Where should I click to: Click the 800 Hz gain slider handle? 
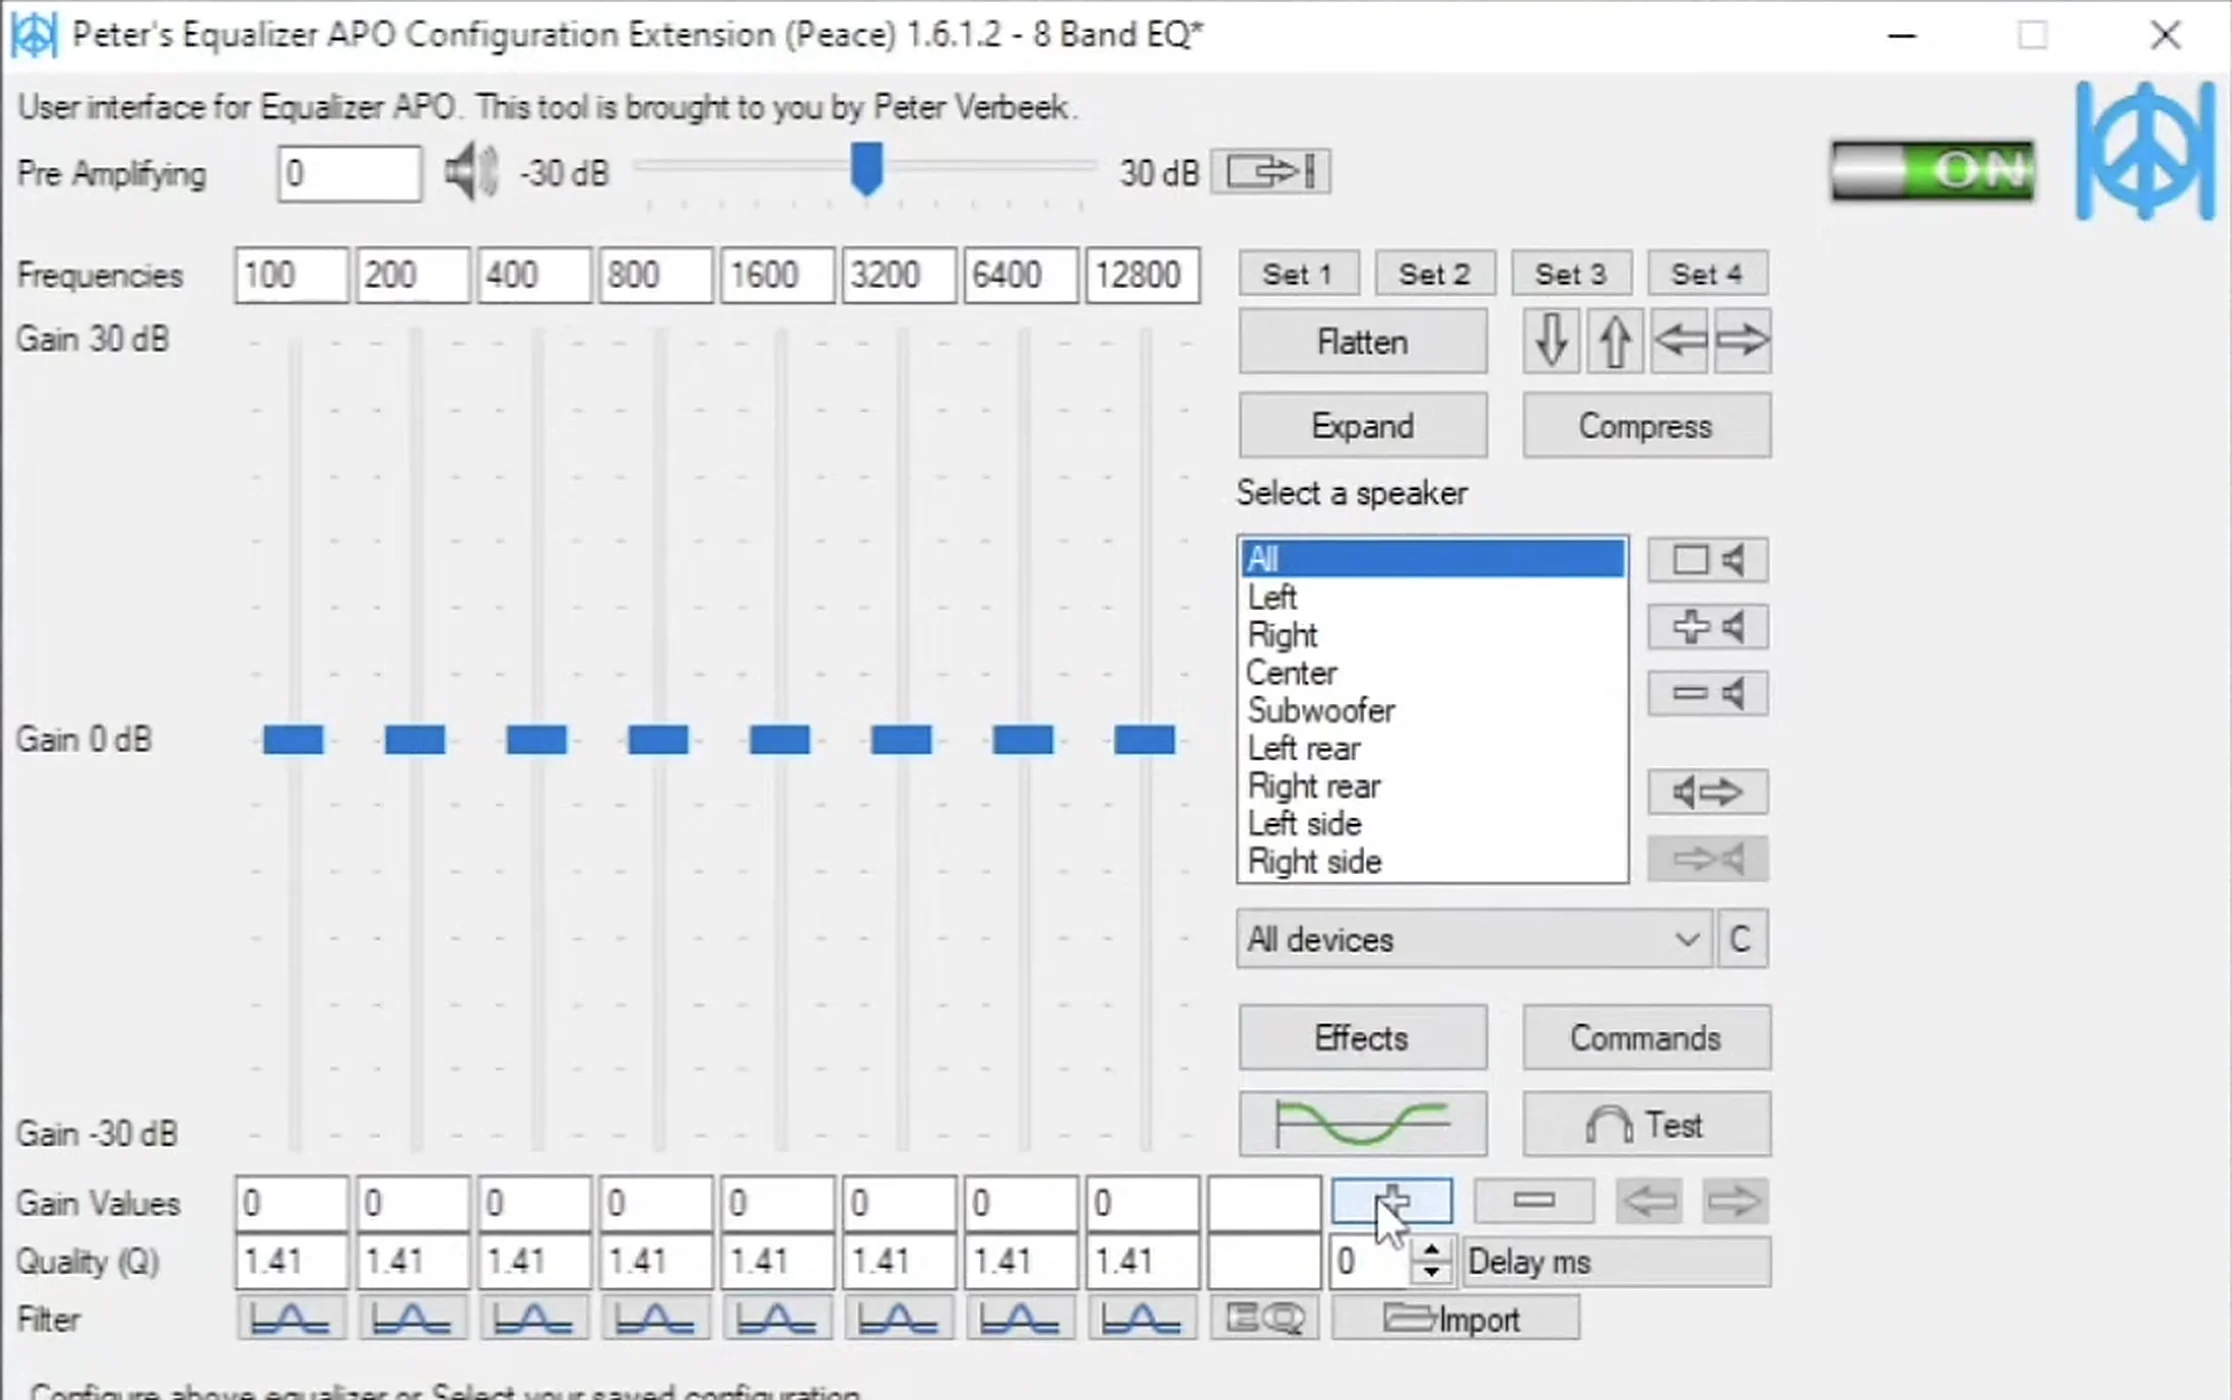tap(658, 740)
